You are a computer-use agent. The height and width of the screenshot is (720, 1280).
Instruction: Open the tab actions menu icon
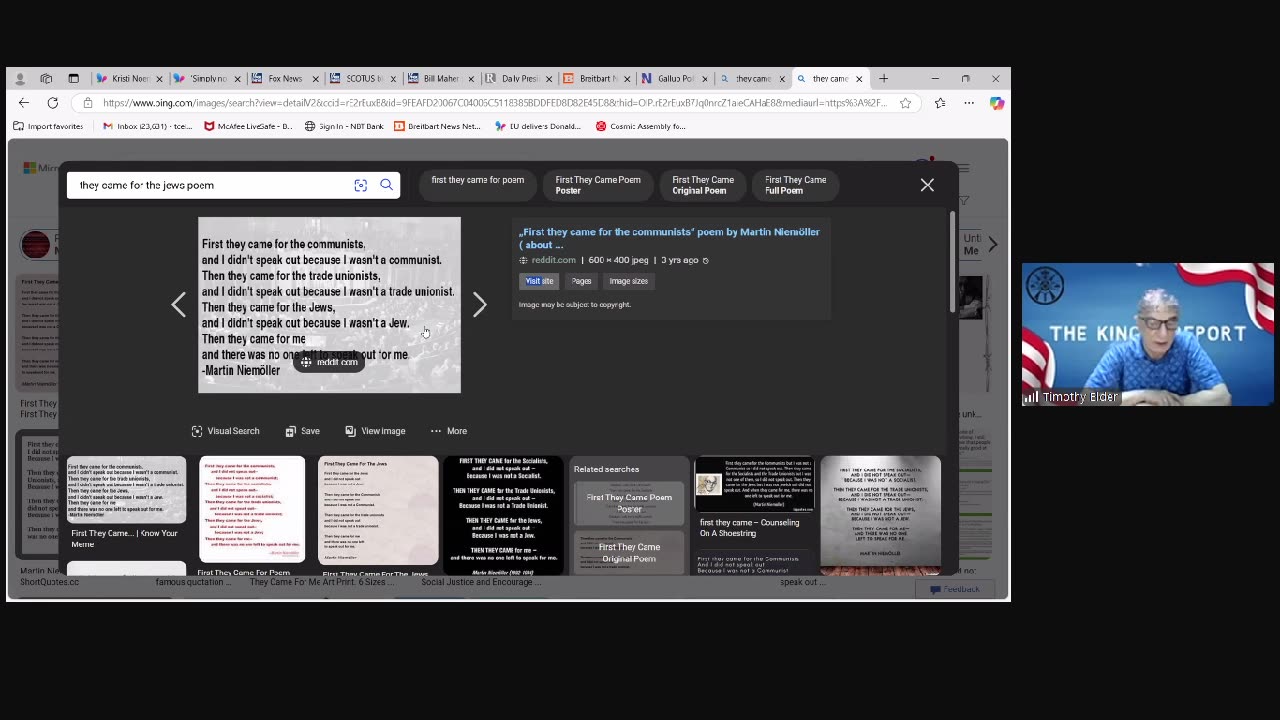(x=73, y=79)
